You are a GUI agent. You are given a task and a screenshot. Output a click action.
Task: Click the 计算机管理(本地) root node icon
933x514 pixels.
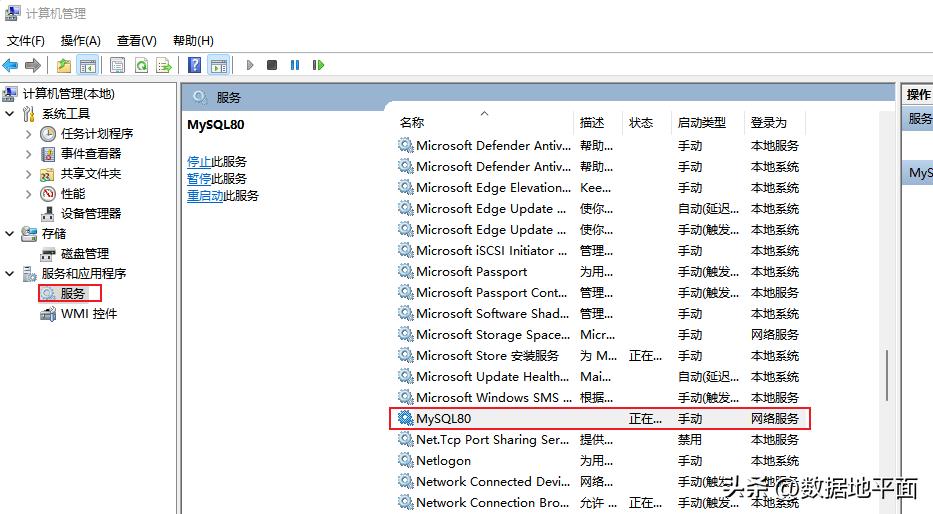(10, 93)
